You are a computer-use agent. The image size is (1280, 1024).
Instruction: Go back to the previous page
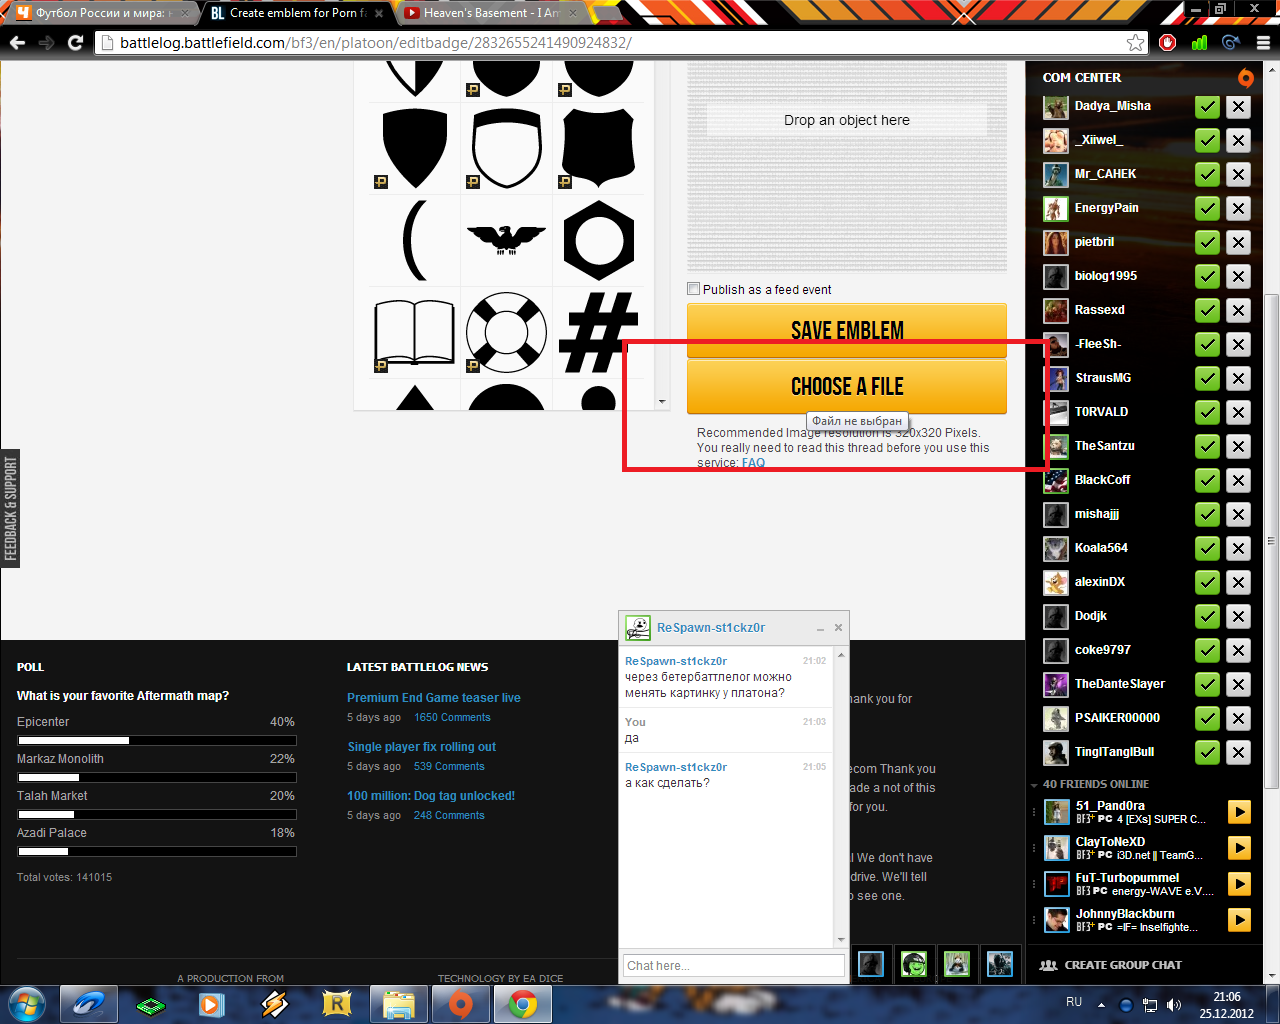17,42
